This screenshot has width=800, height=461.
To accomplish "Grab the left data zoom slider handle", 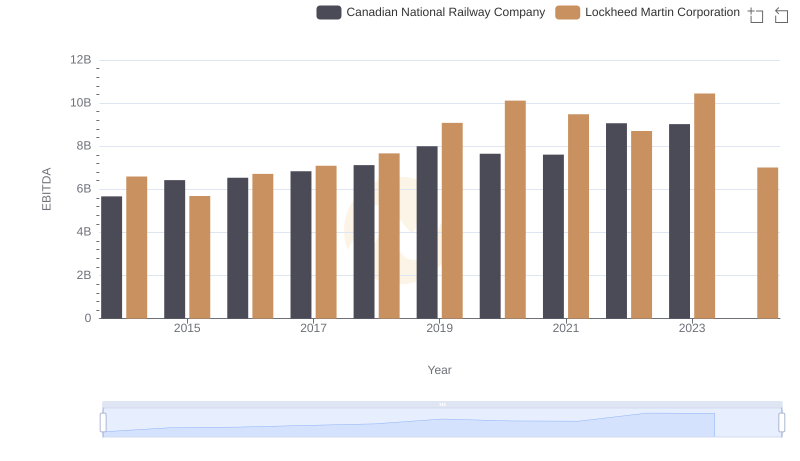I will coord(103,423).
